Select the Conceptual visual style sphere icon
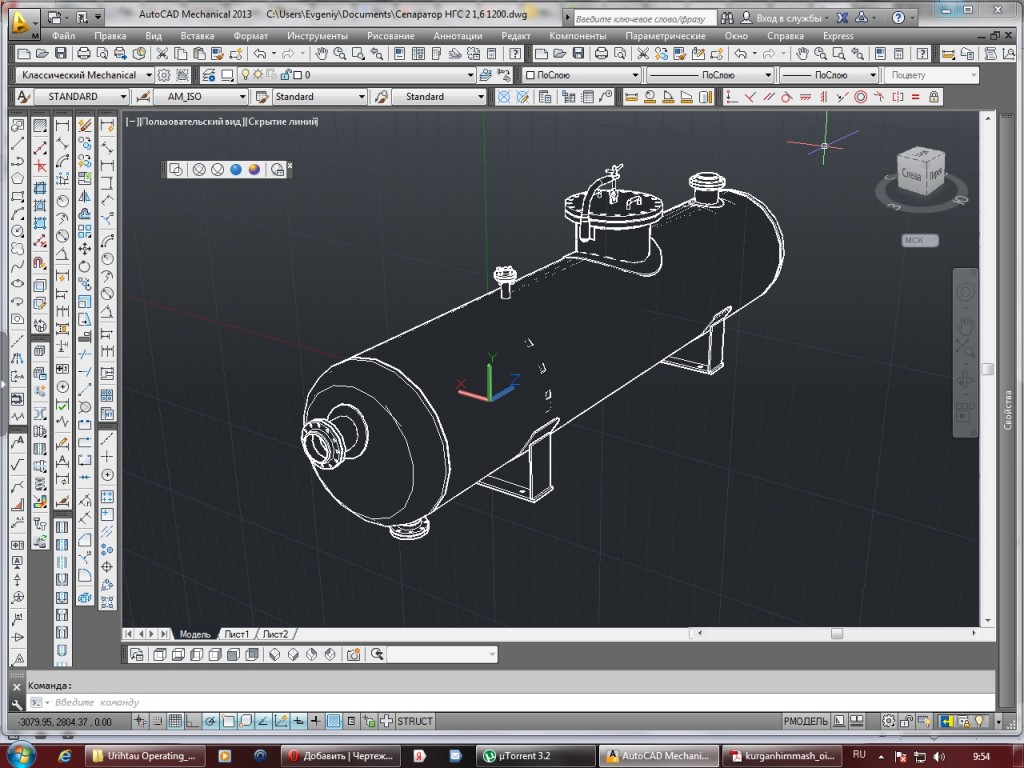The width and height of the screenshot is (1024, 768). click(254, 170)
